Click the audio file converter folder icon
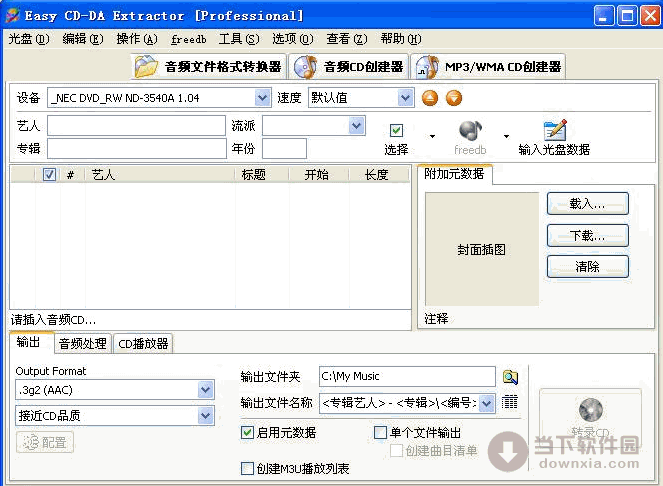 pyautogui.click(x=146, y=67)
